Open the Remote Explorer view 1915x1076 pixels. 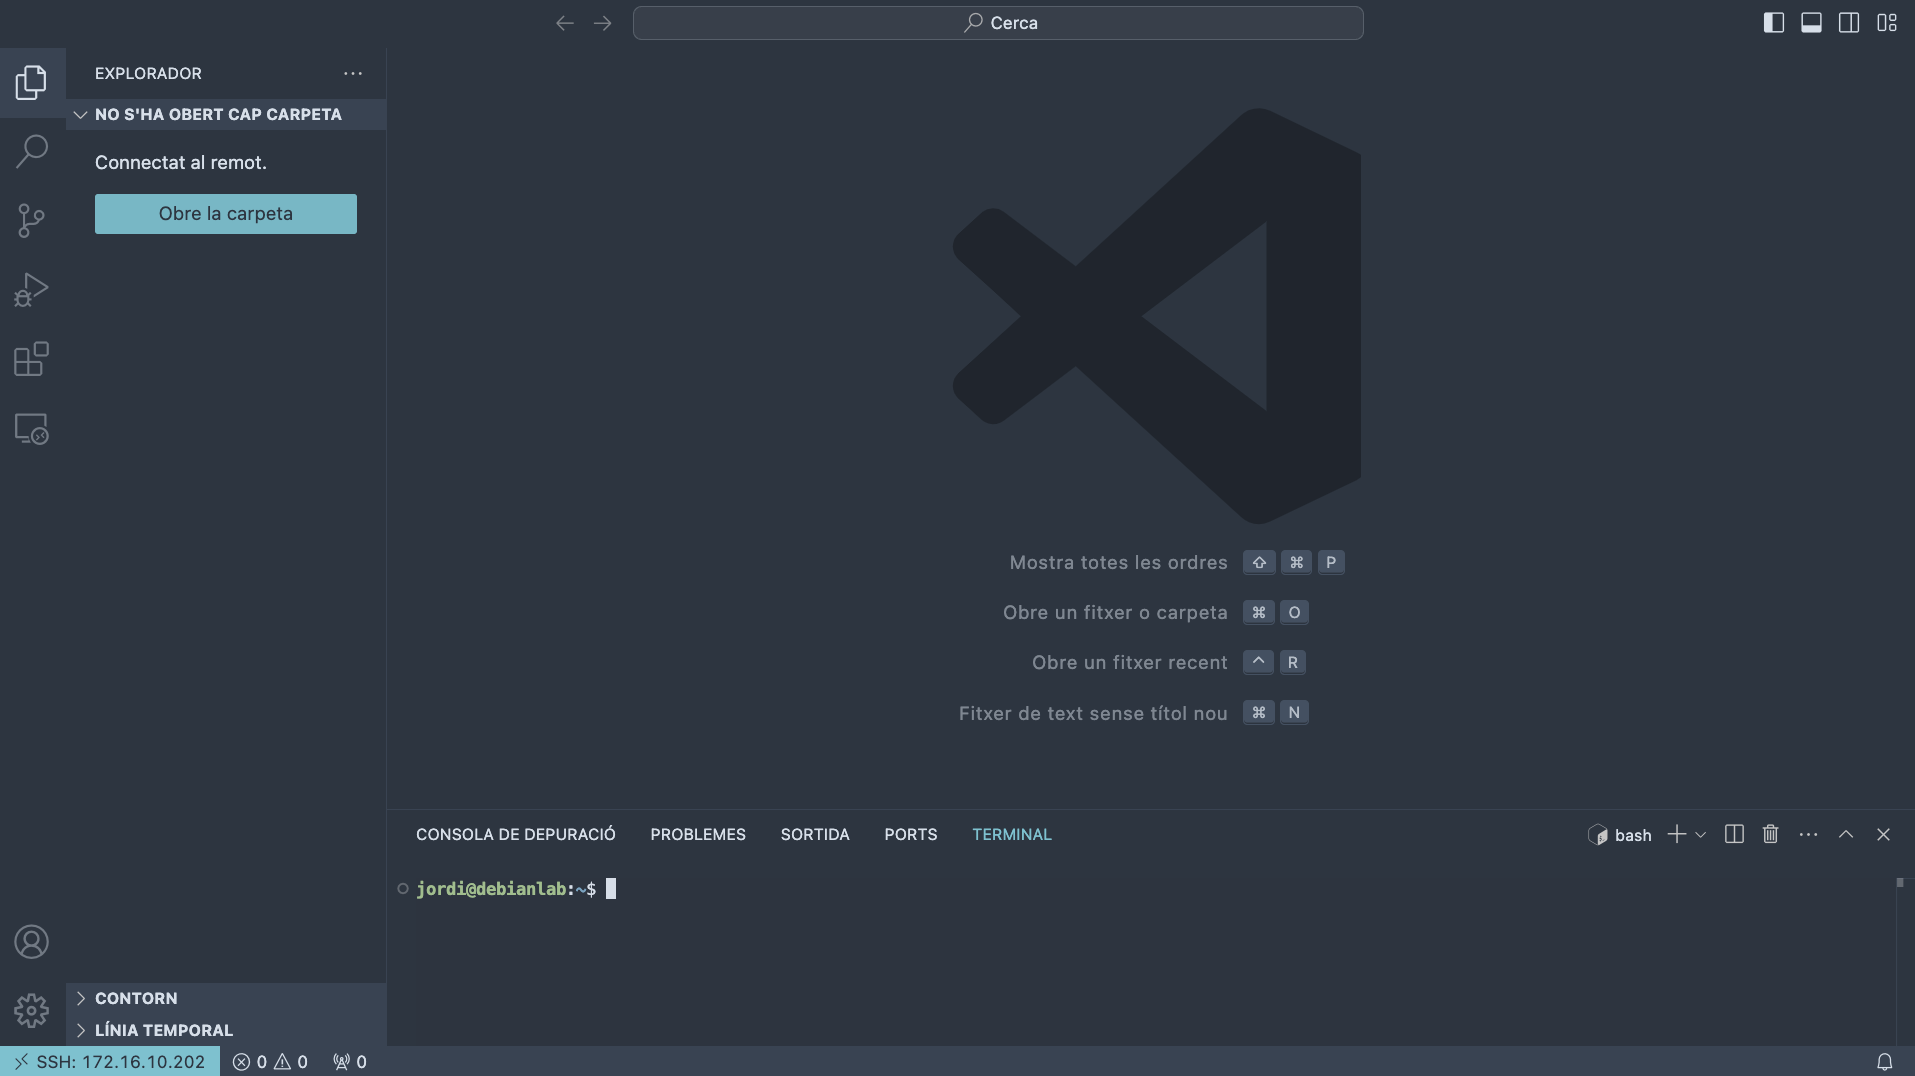pos(32,429)
